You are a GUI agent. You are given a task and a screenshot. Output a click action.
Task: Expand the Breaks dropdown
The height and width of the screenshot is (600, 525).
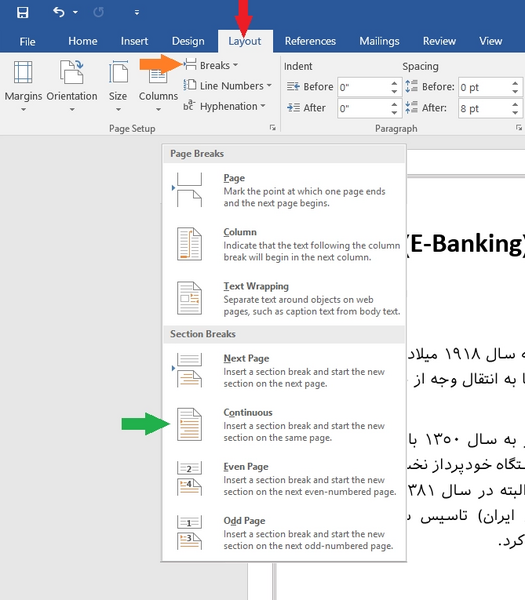(x=211, y=65)
